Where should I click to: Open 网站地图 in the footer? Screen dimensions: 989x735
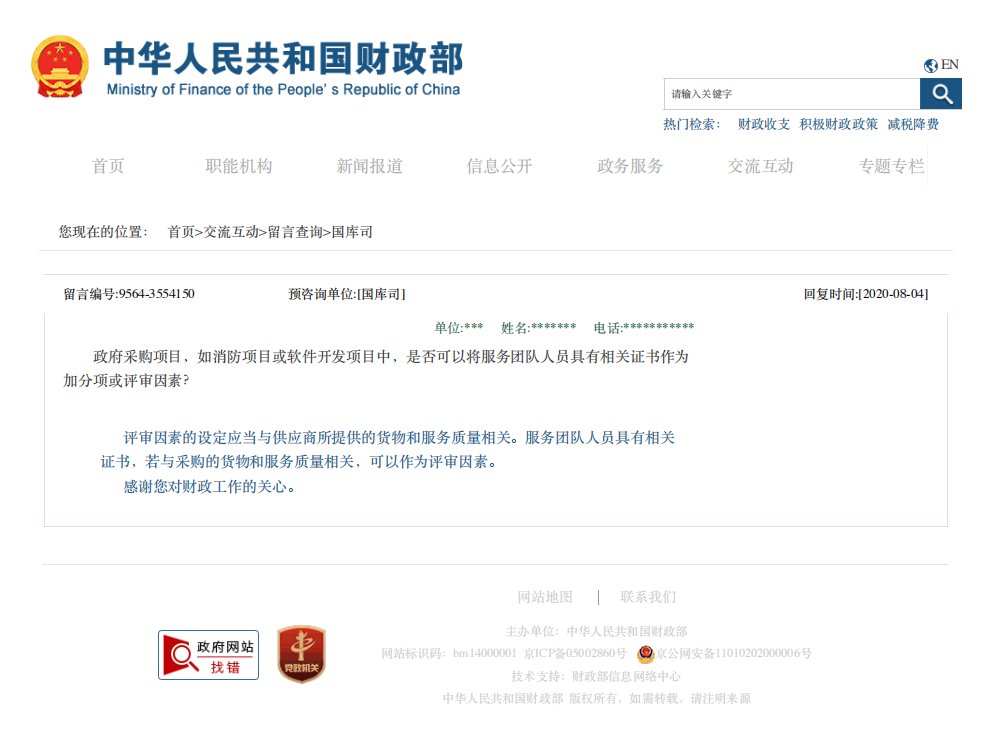[544, 596]
